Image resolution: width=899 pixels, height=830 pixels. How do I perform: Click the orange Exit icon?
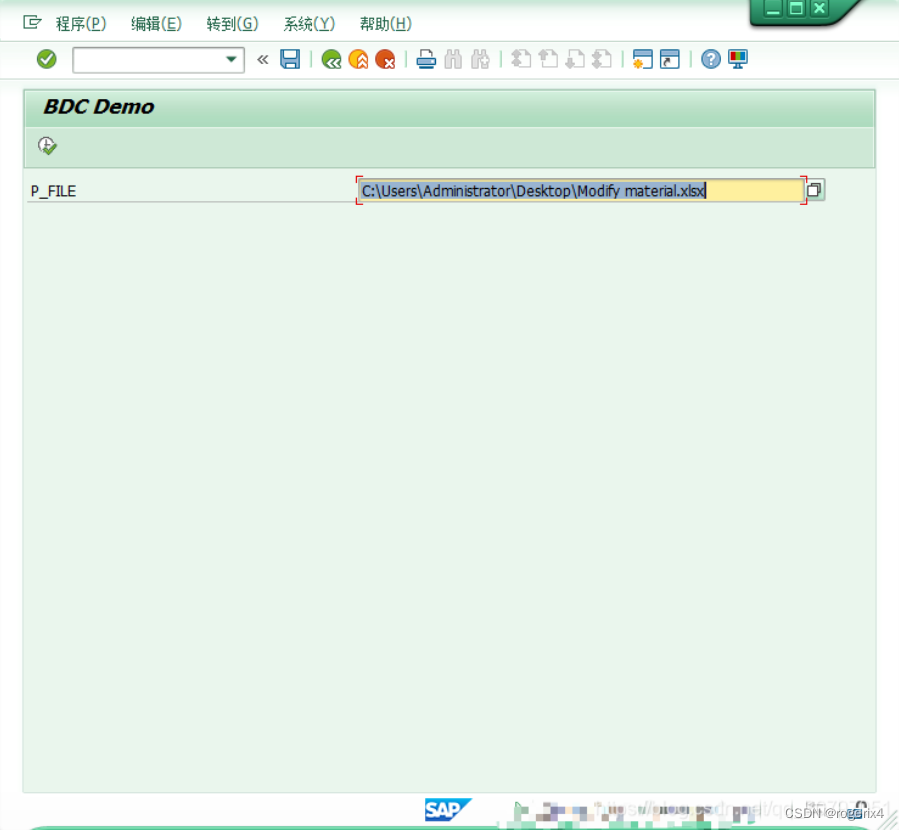(x=358, y=59)
